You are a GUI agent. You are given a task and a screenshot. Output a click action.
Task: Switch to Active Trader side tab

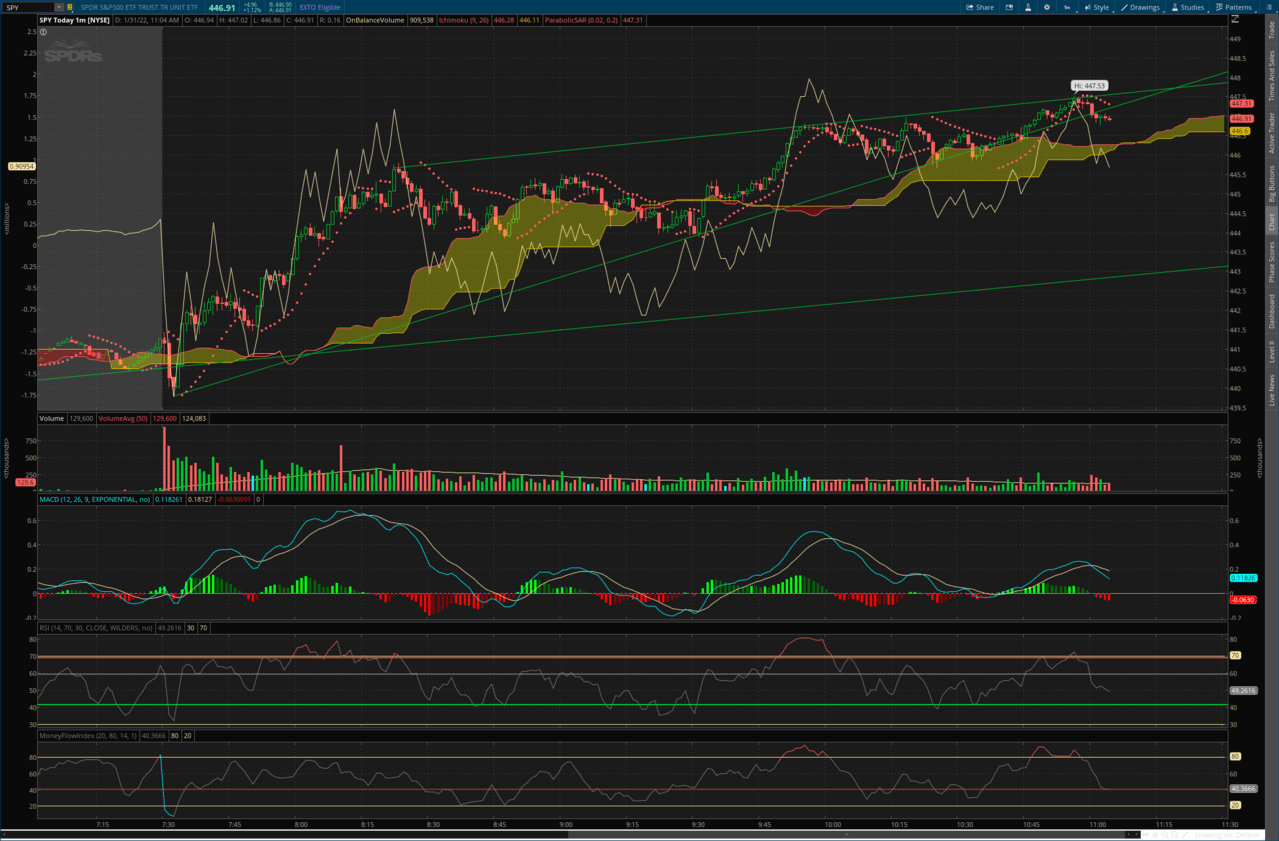(x=1272, y=134)
